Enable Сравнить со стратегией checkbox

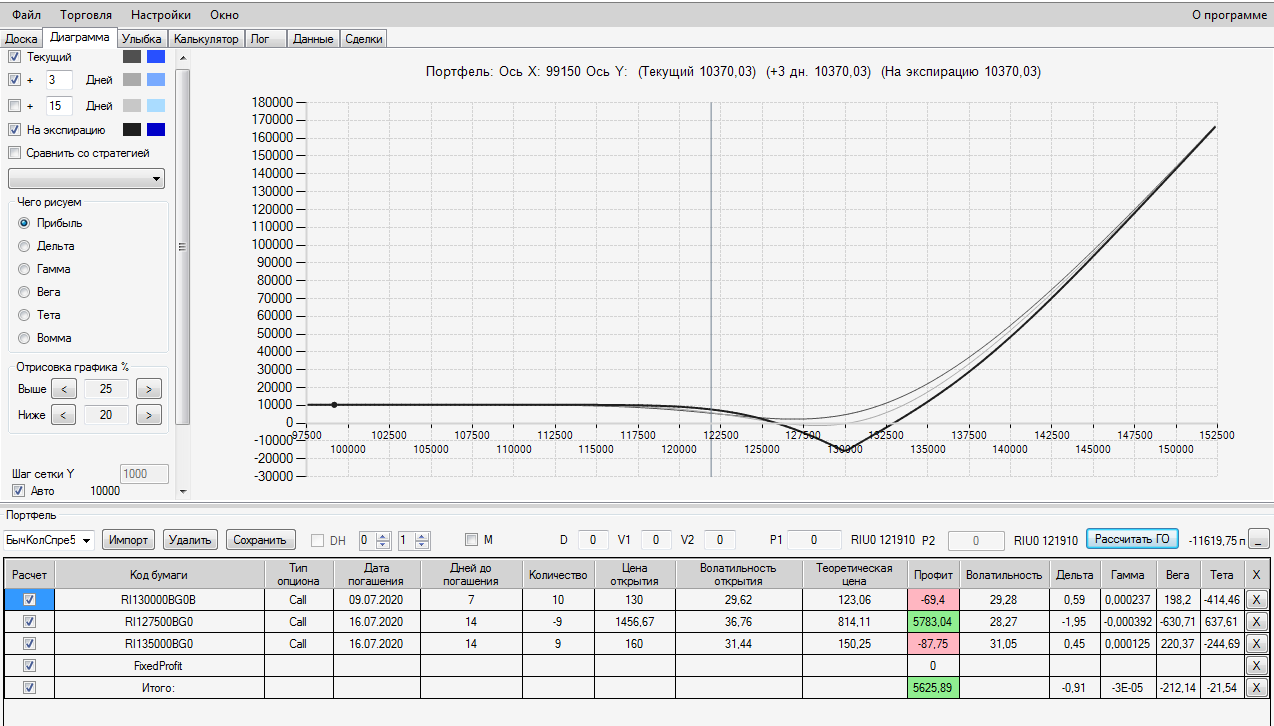pyautogui.click(x=14, y=153)
